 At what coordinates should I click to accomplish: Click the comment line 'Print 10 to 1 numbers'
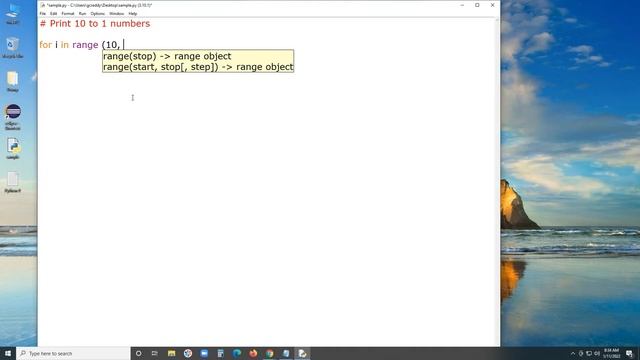click(95, 24)
